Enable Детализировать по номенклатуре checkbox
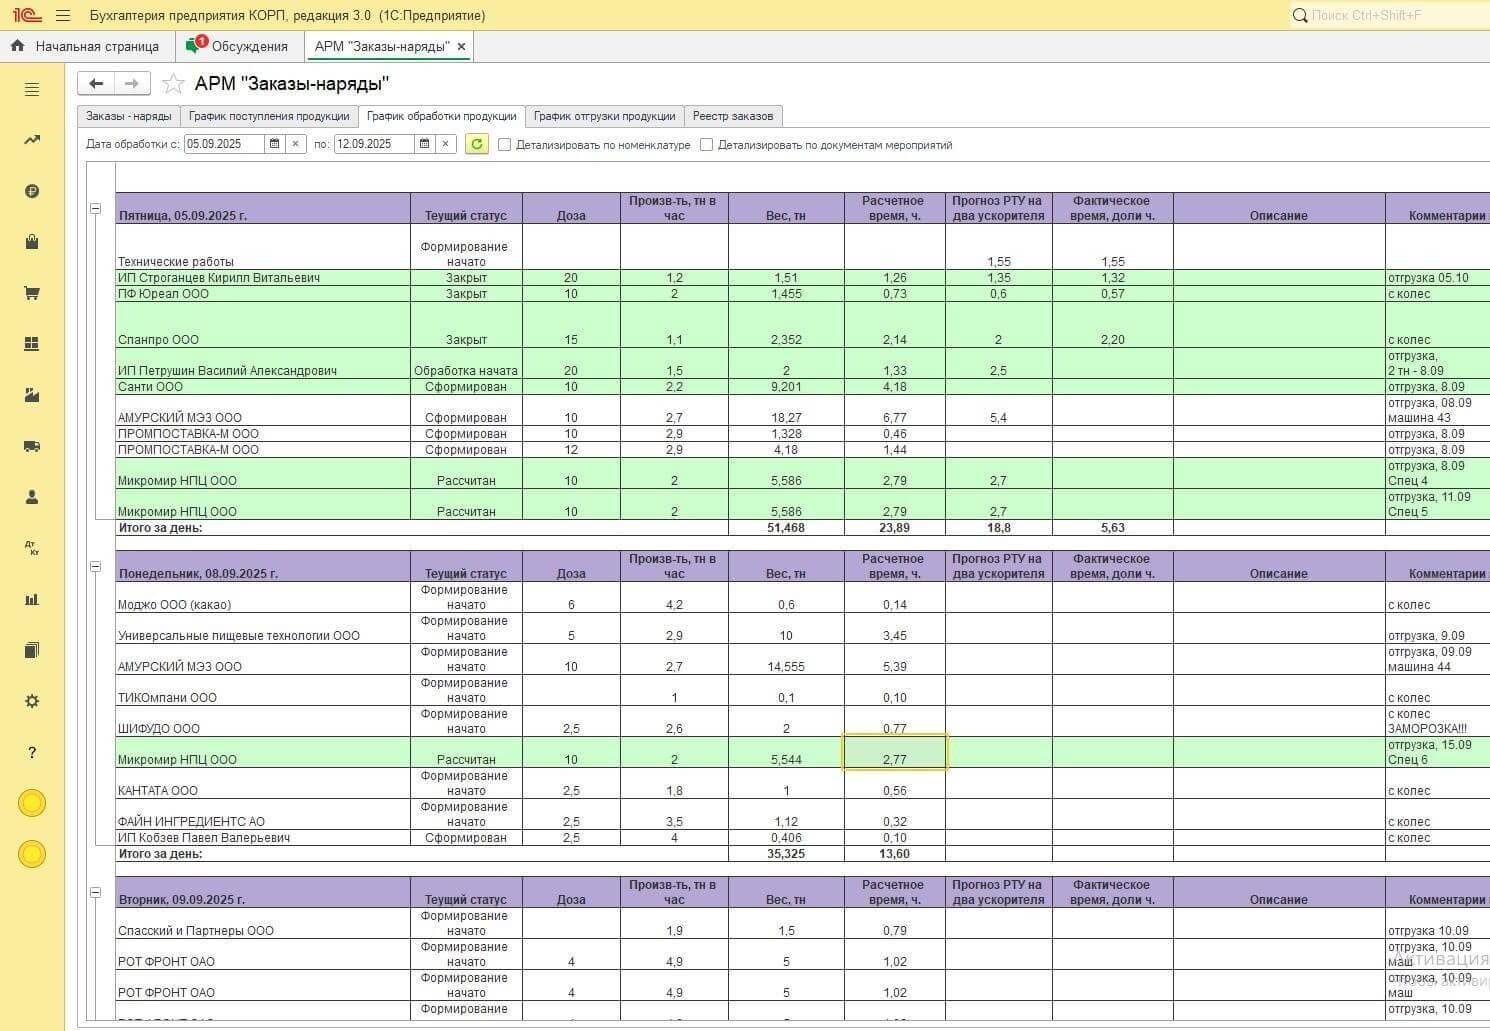This screenshot has height=1031, width=1490. [505, 145]
